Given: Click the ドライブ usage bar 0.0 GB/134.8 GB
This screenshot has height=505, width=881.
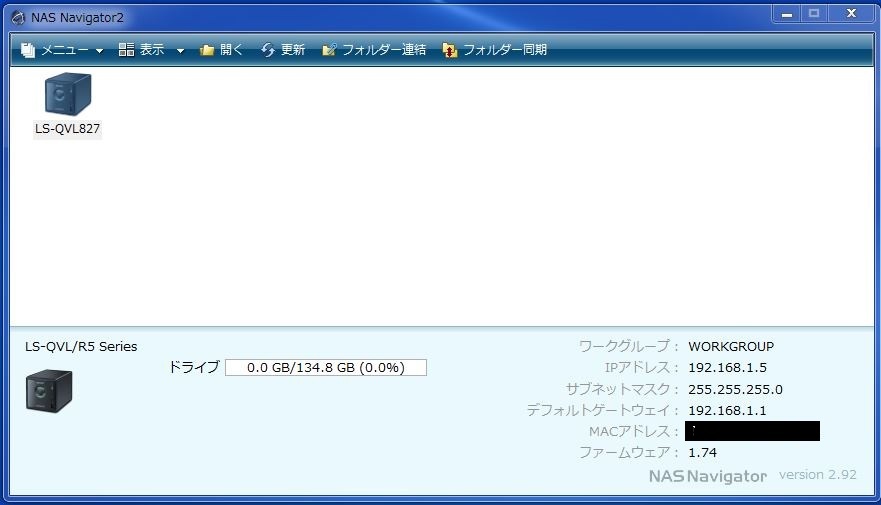Looking at the screenshot, I should click(x=326, y=367).
